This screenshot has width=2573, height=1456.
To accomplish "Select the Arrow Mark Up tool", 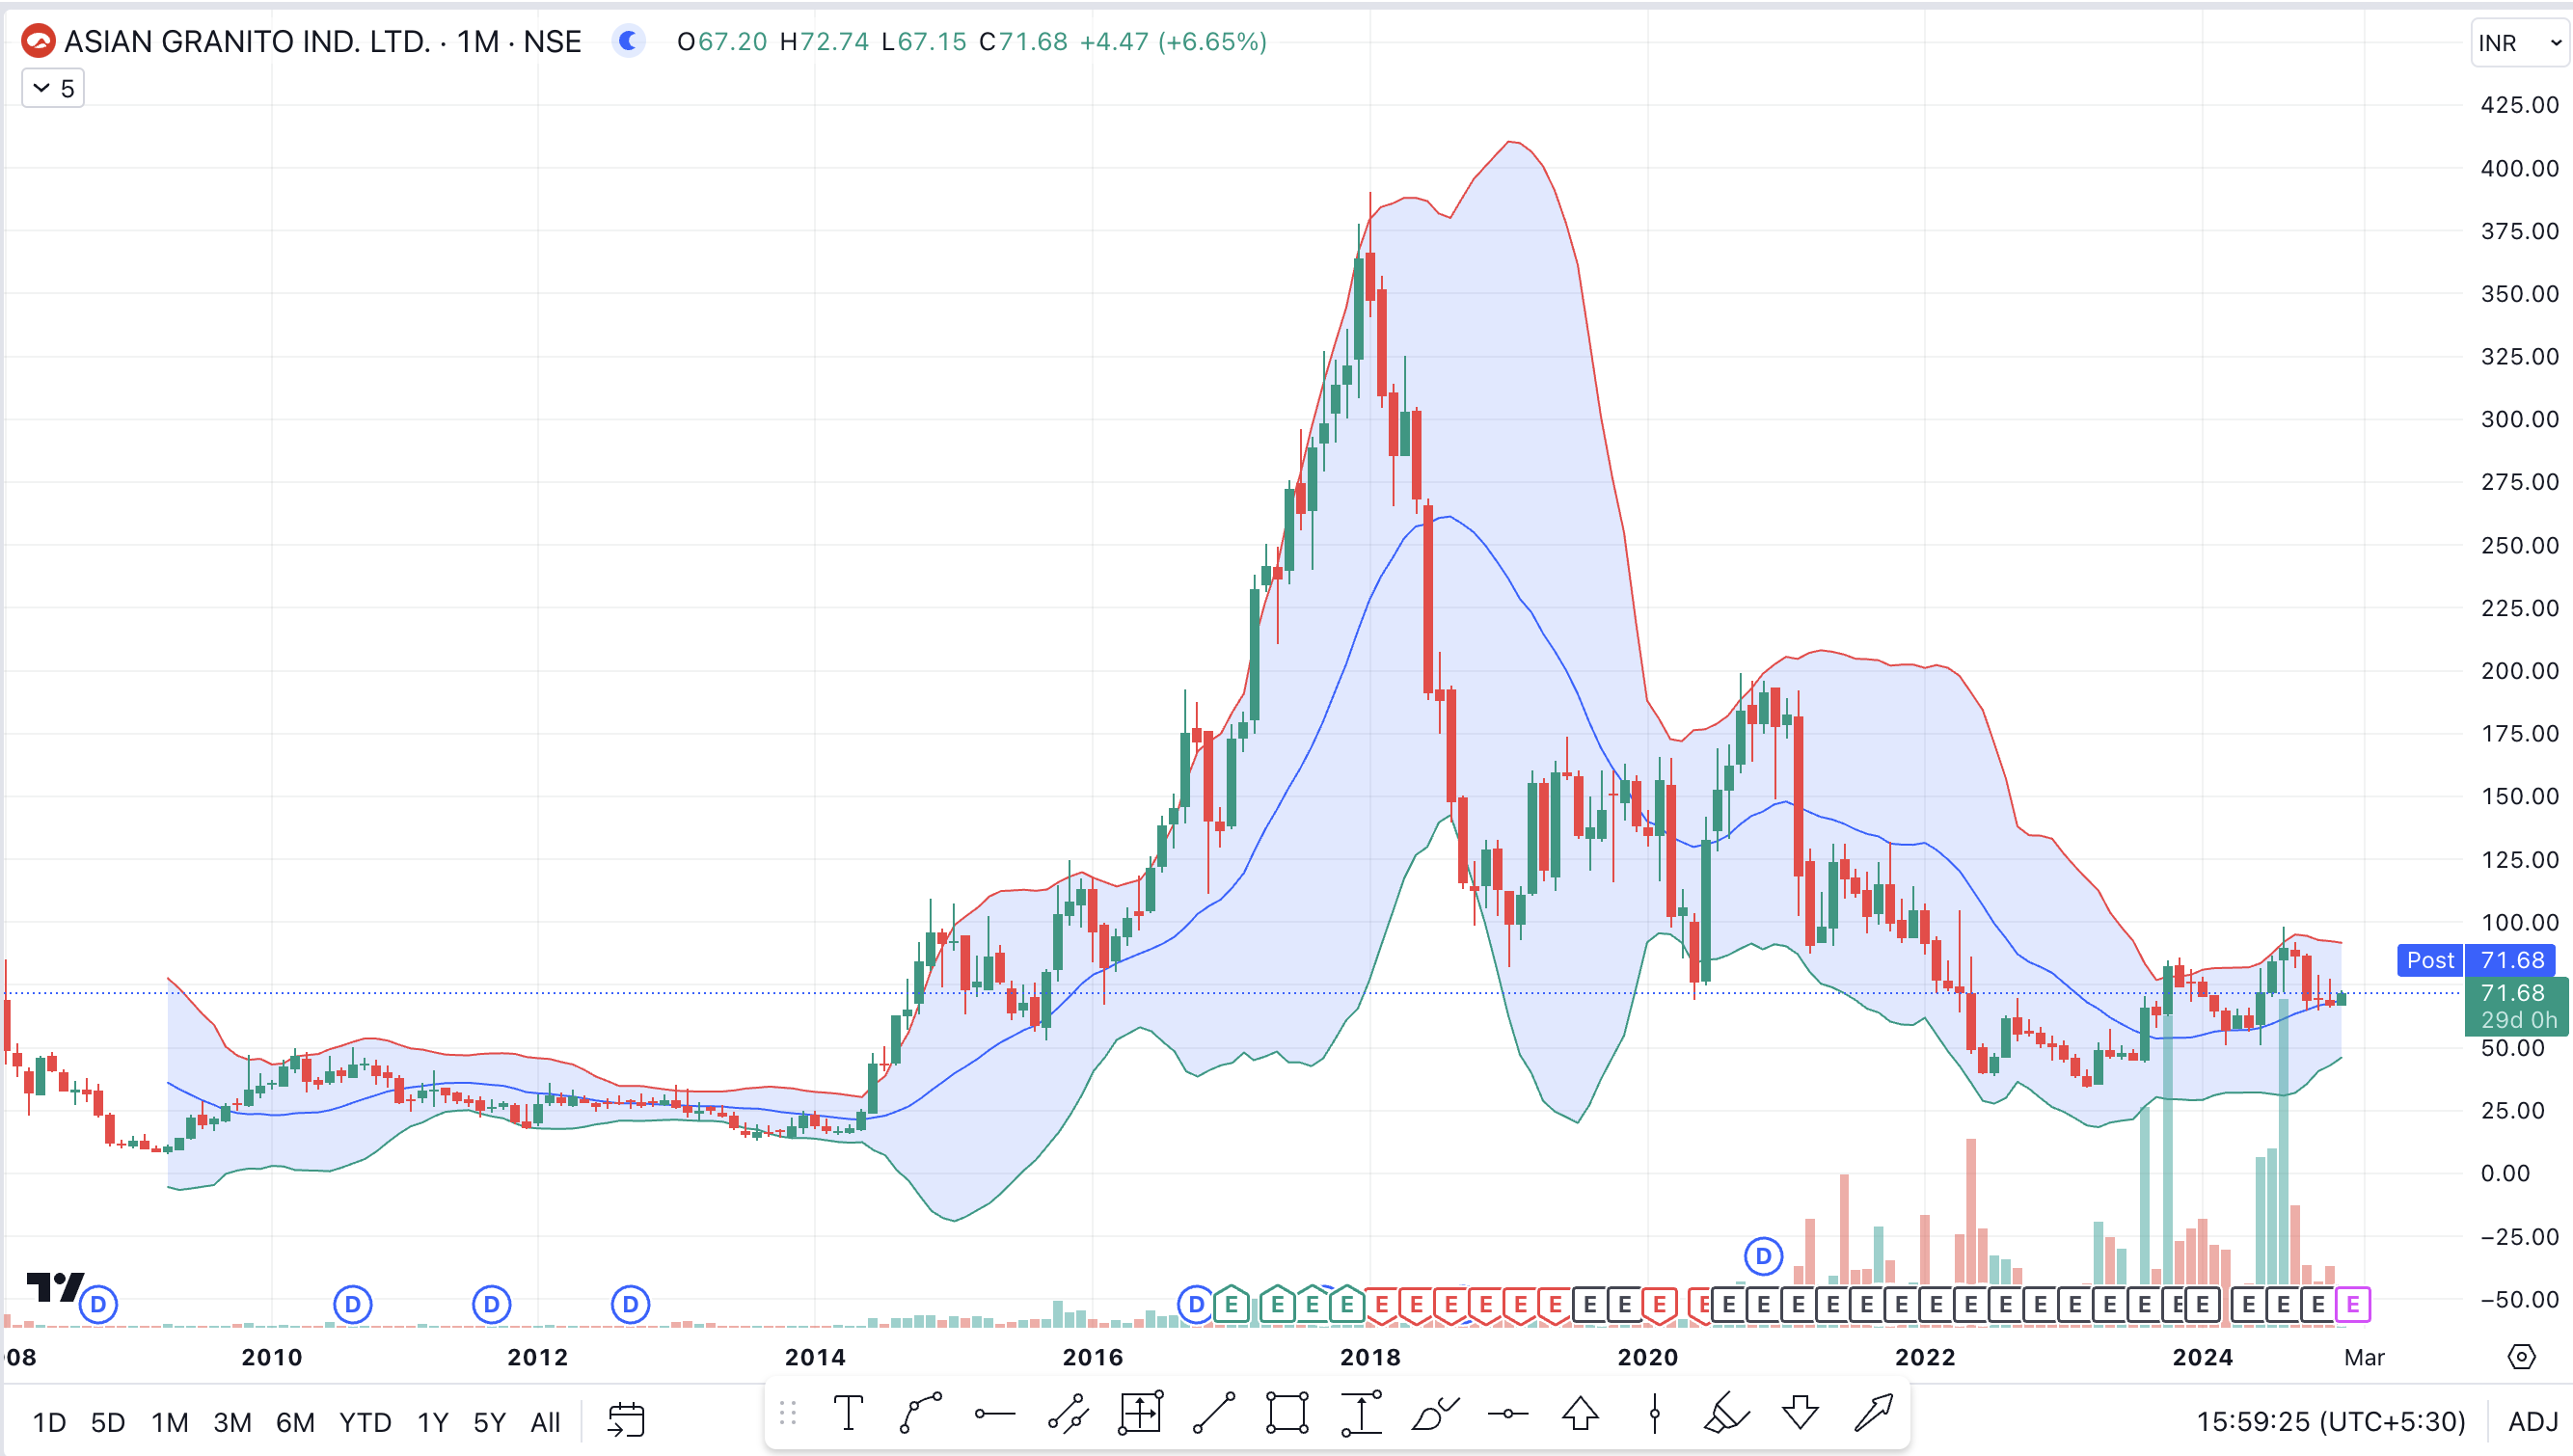I will click(x=1580, y=1413).
